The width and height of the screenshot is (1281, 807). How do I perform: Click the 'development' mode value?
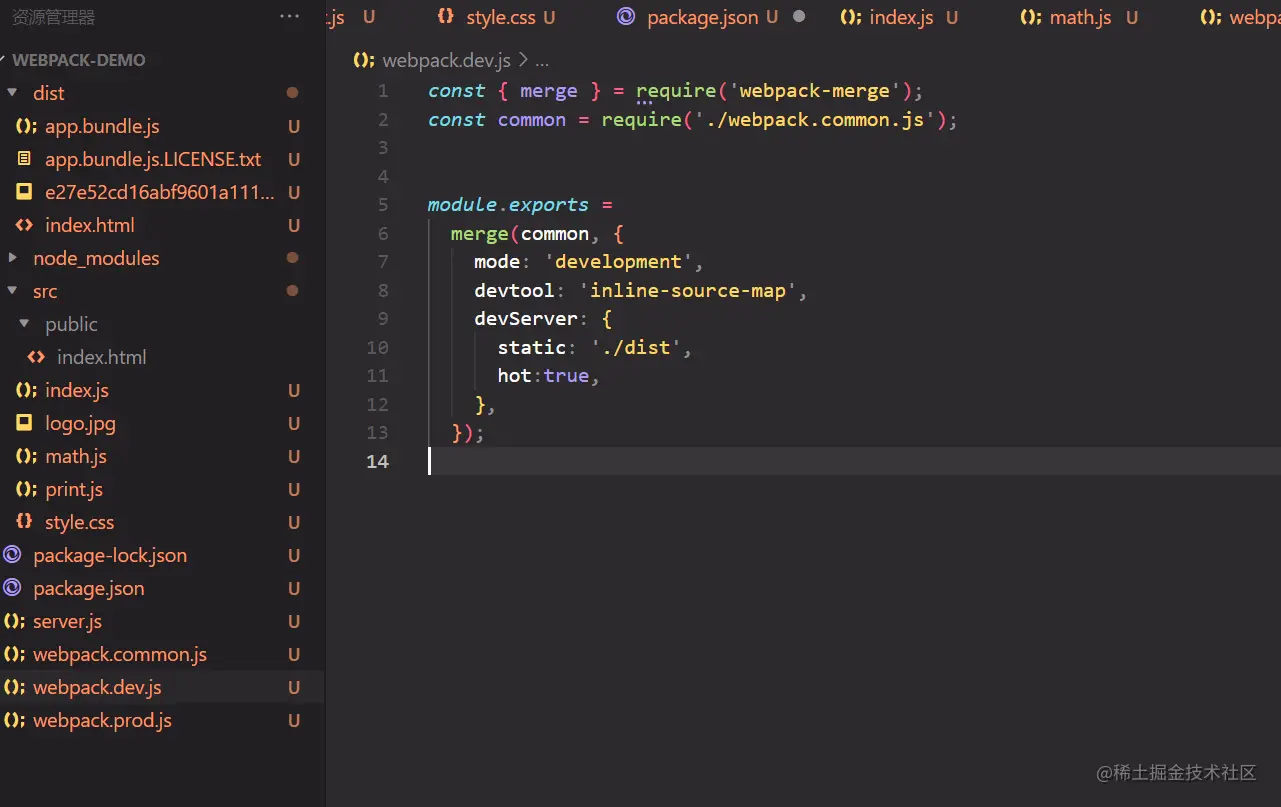(619, 262)
